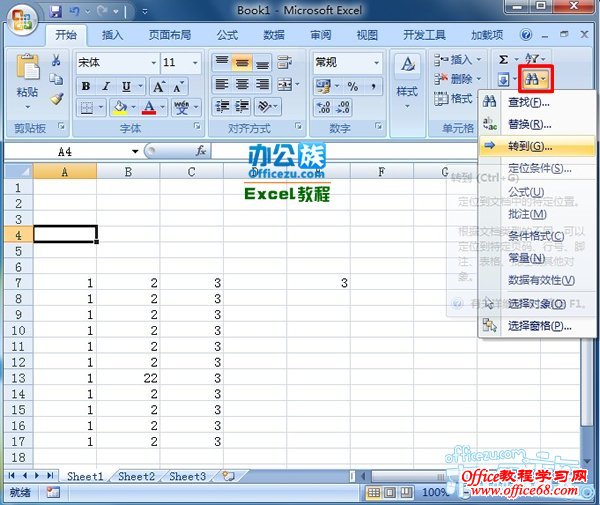Expand the Name Box A4 dropdown
This screenshot has width=600, height=505.
tap(135, 152)
